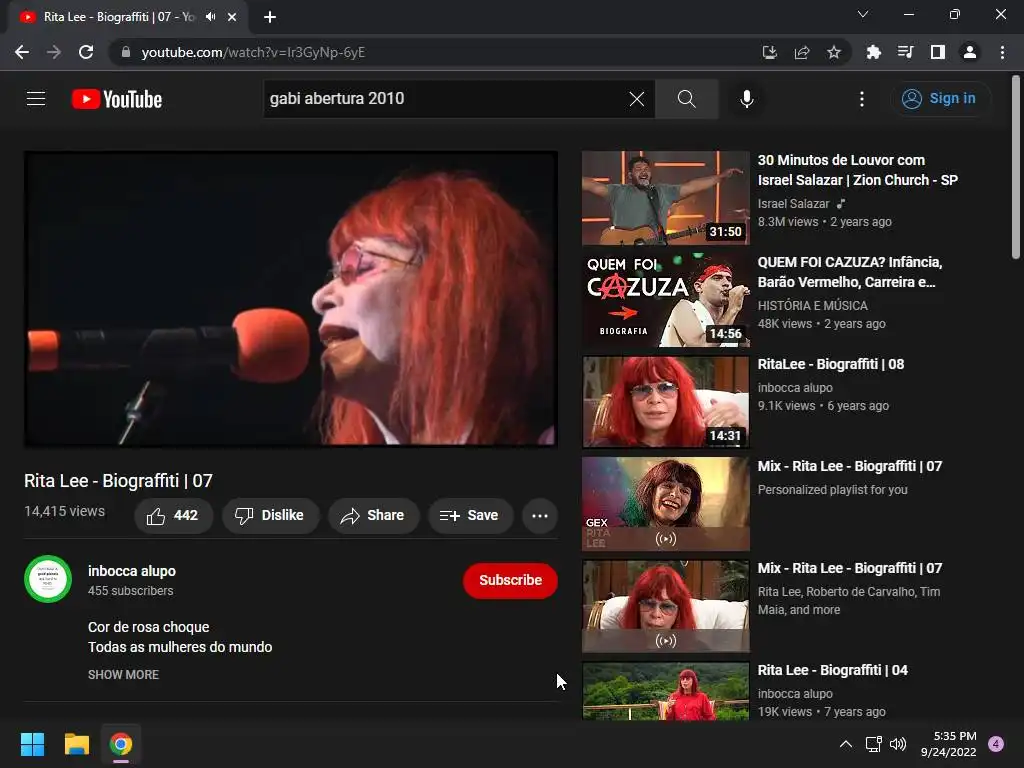Reload the page with refresh icon

pyautogui.click(x=86, y=52)
